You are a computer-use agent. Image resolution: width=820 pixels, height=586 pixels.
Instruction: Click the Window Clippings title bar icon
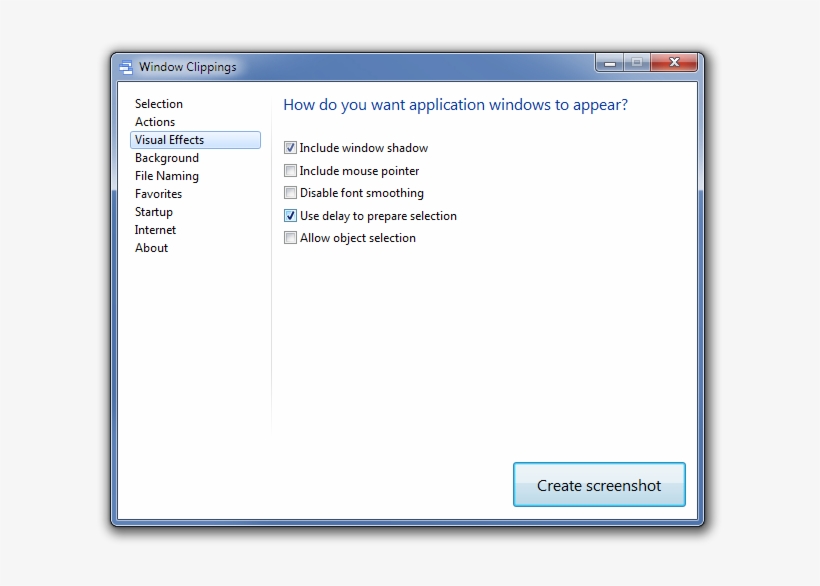pyautogui.click(x=125, y=66)
